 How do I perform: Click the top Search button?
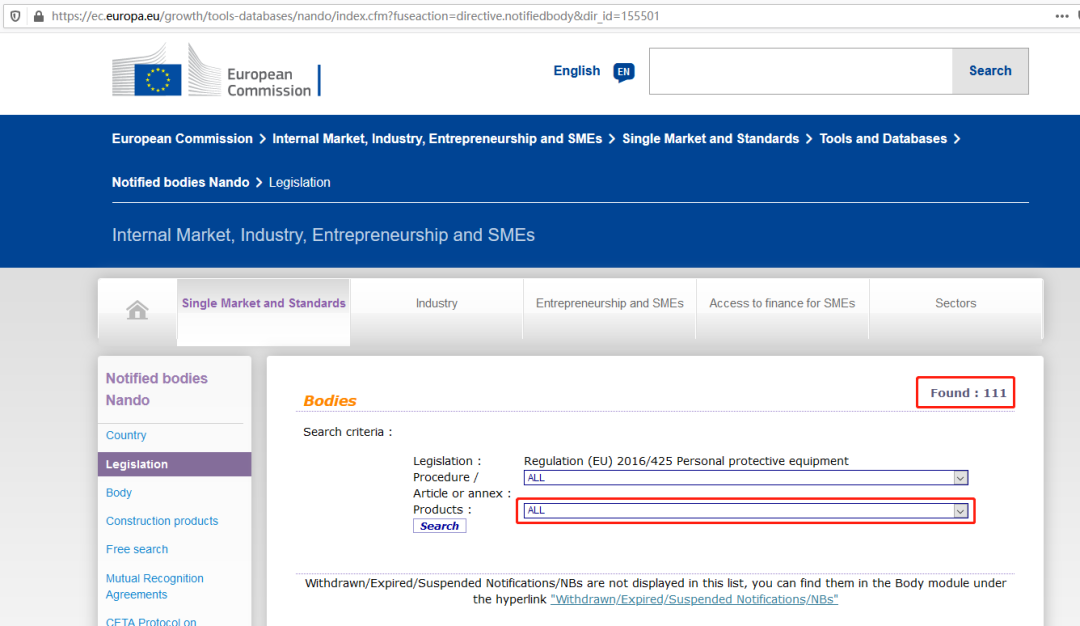990,71
